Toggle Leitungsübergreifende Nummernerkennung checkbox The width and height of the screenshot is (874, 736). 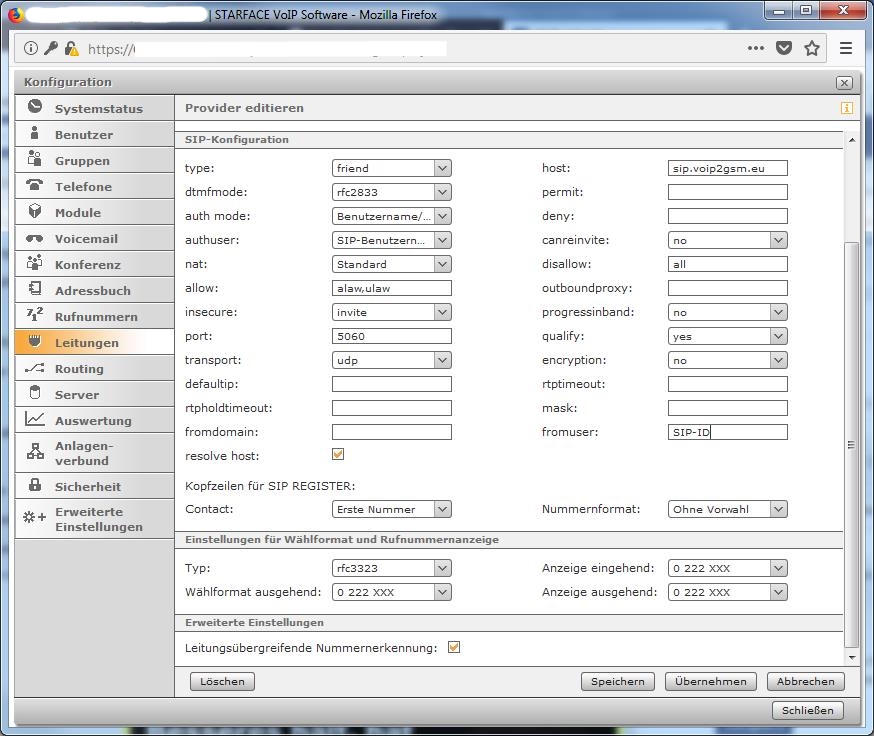click(x=454, y=647)
